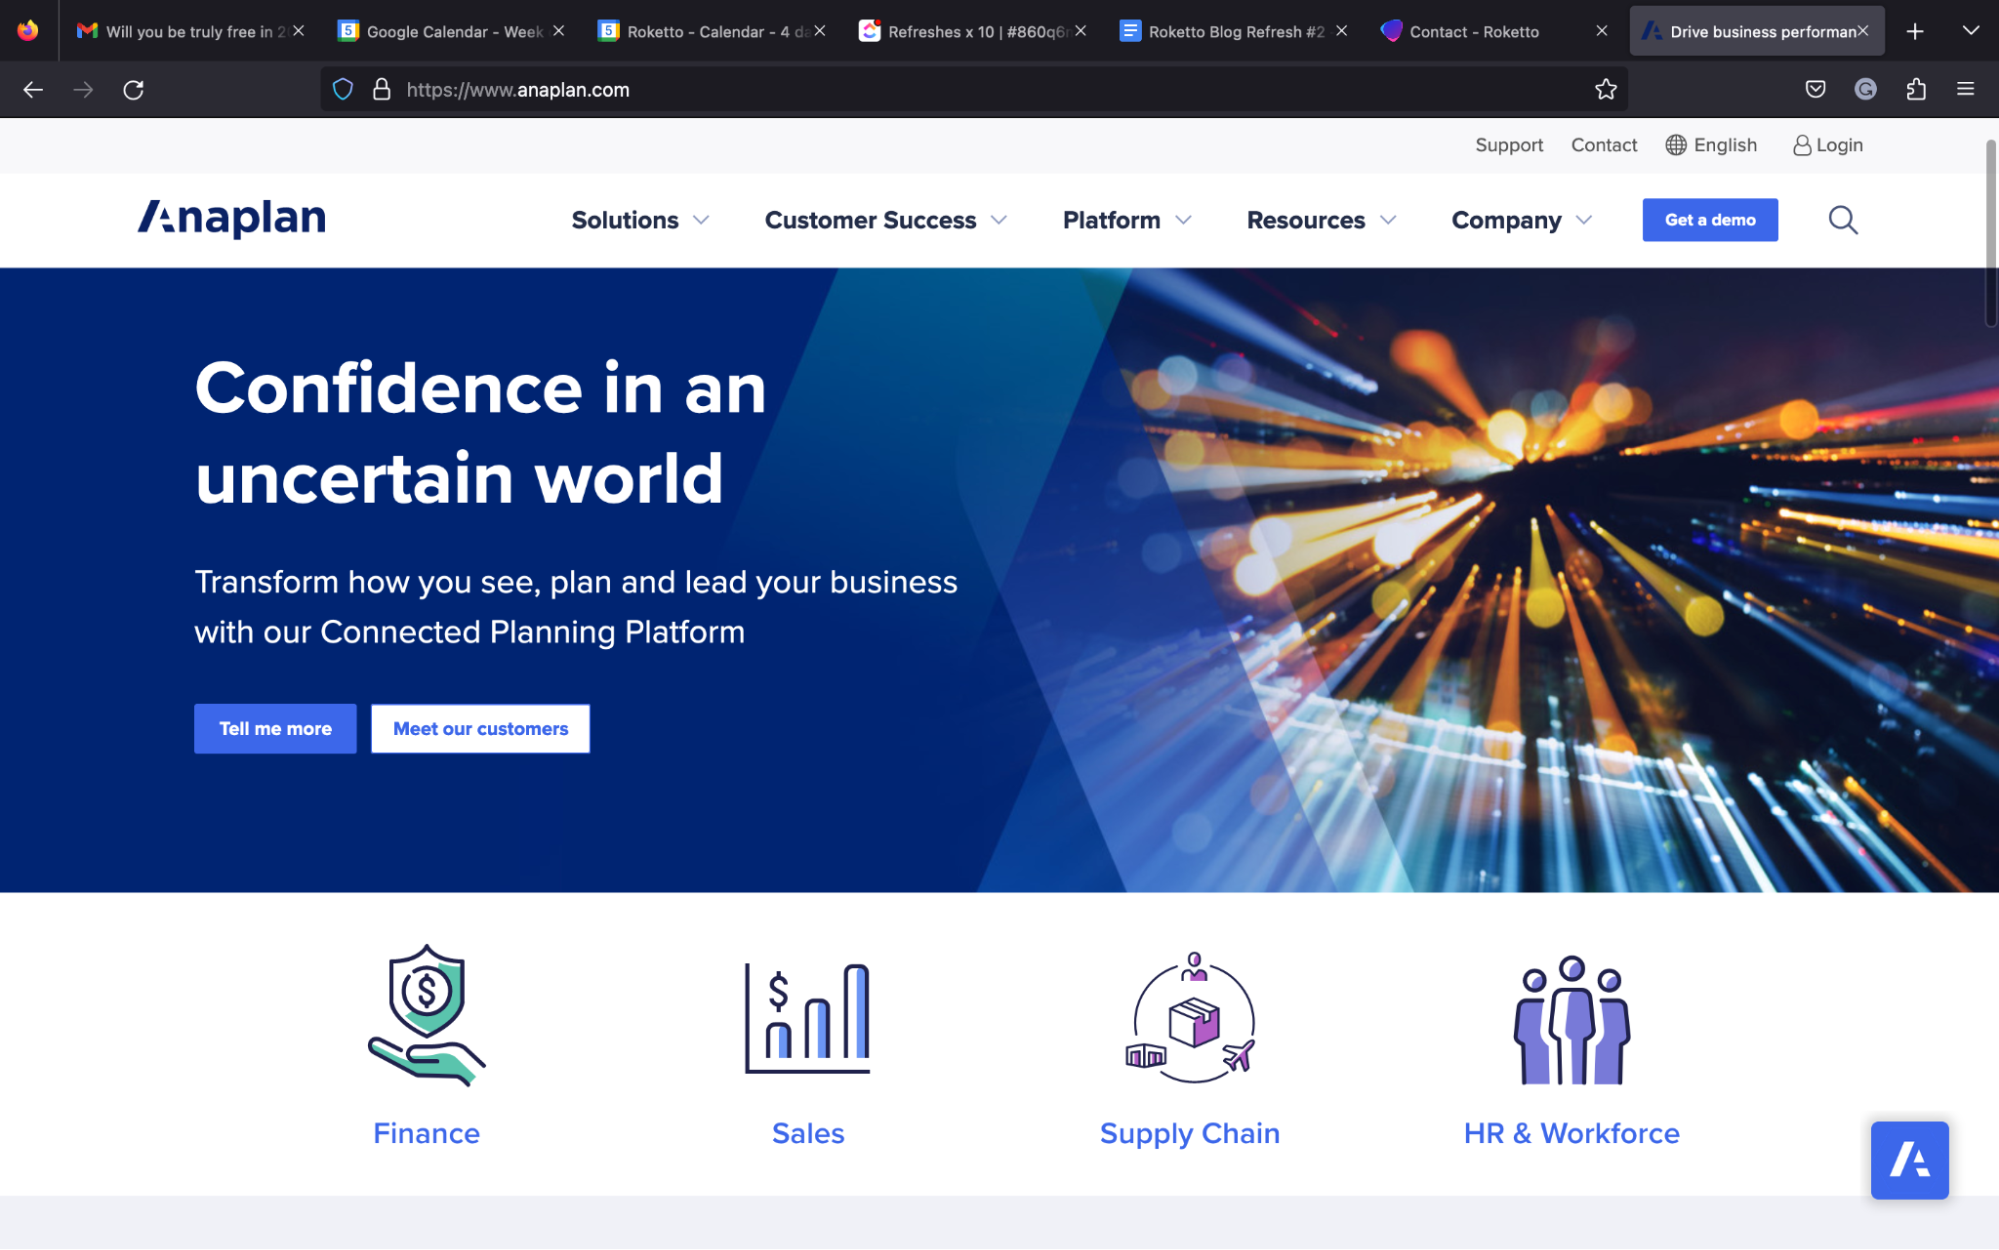Open the Anaplan chat widget bubble
Screen dimensions: 1999x1250
pos(1909,1160)
